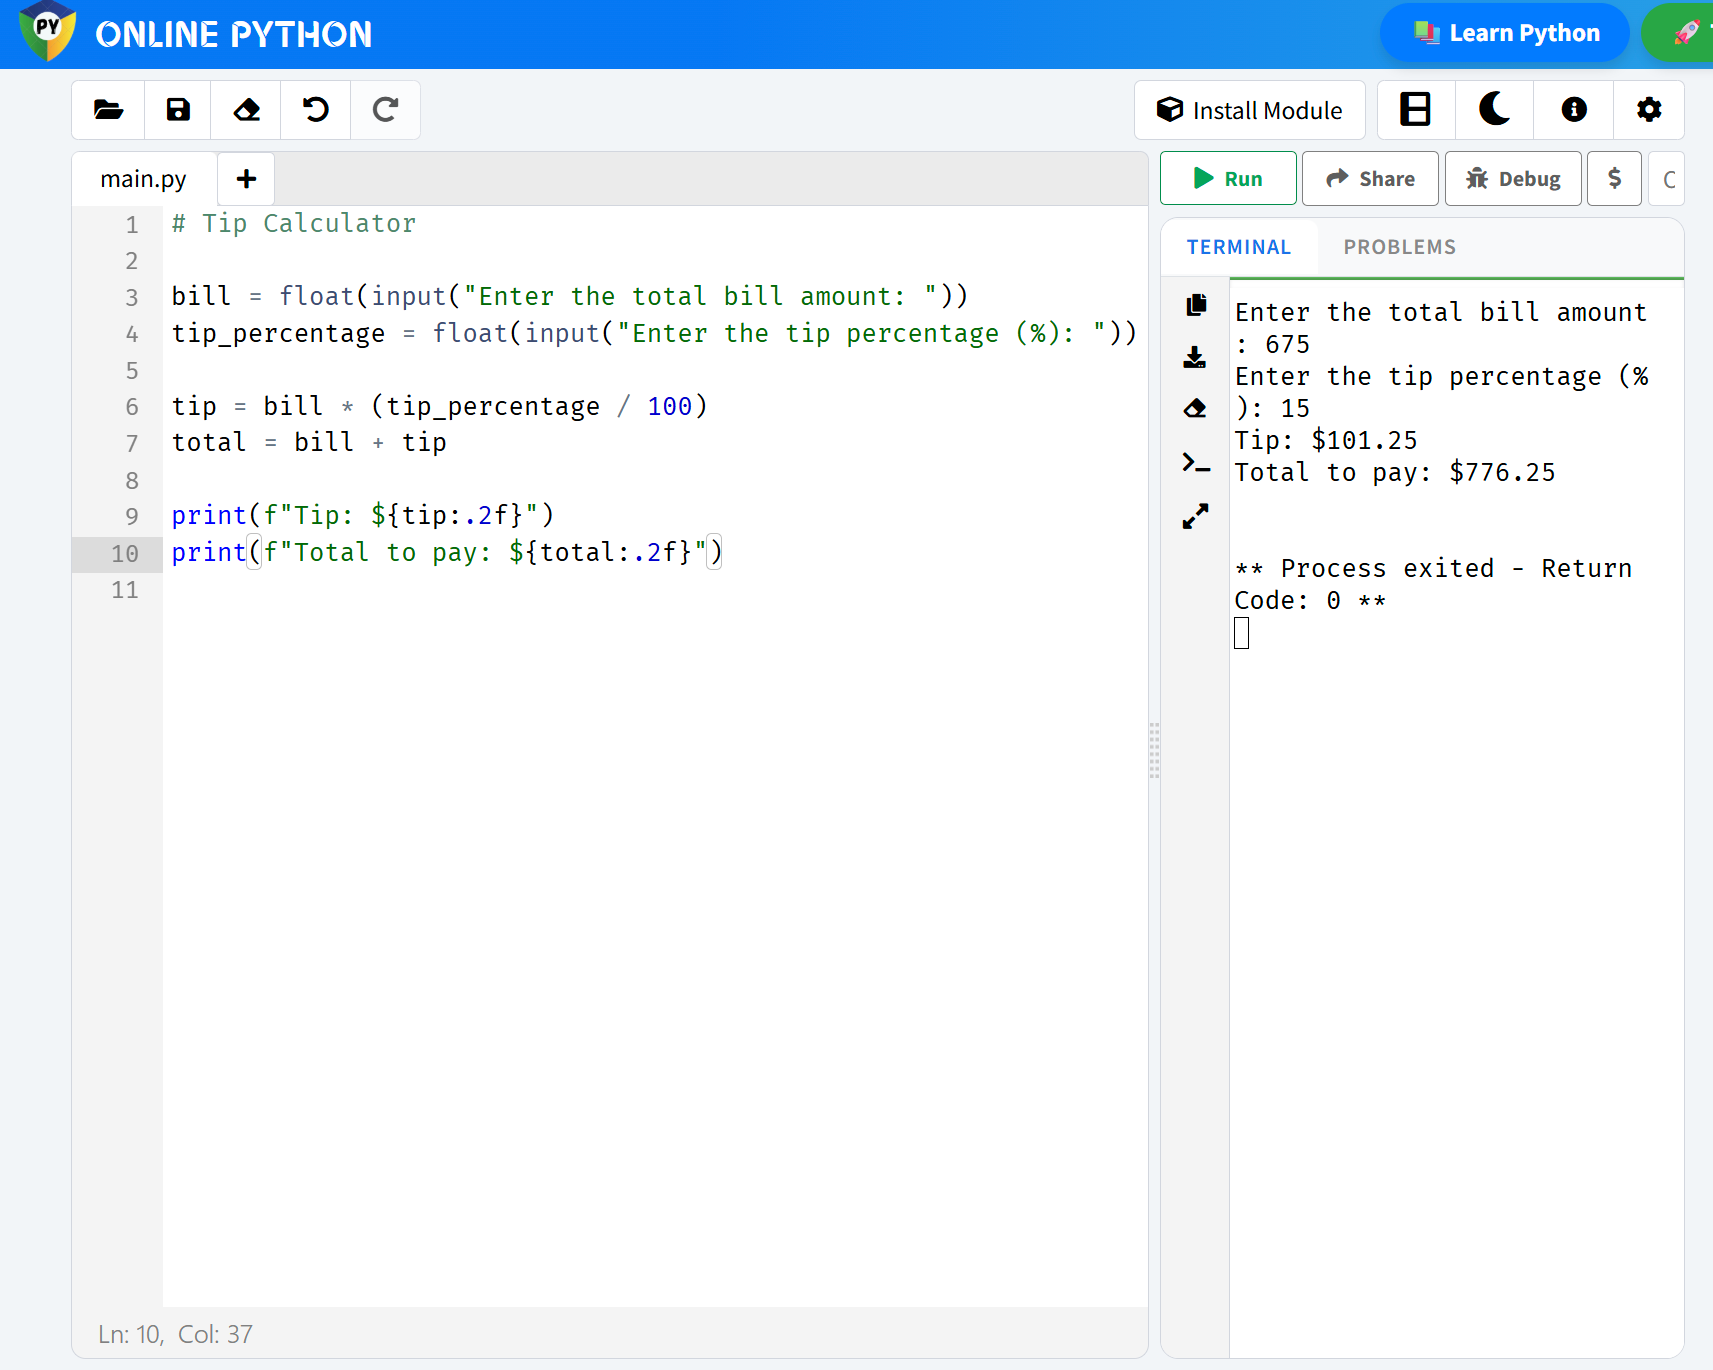Viewport: 1713px width, 1370px height.
Task: Click the '# Tip Calculator' comment line
Action: [x=294, y=223]
